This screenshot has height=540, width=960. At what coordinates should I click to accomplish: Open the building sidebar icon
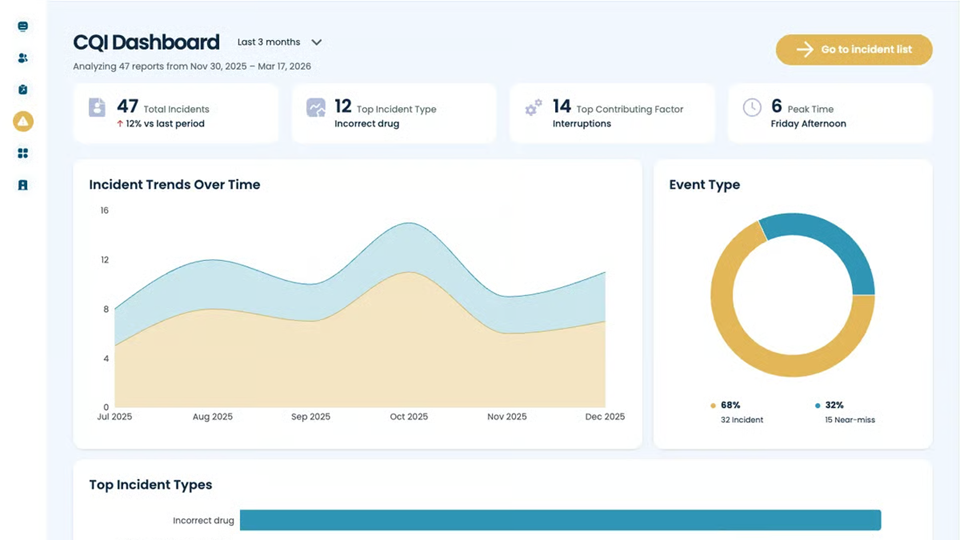[x=23, y=185]
